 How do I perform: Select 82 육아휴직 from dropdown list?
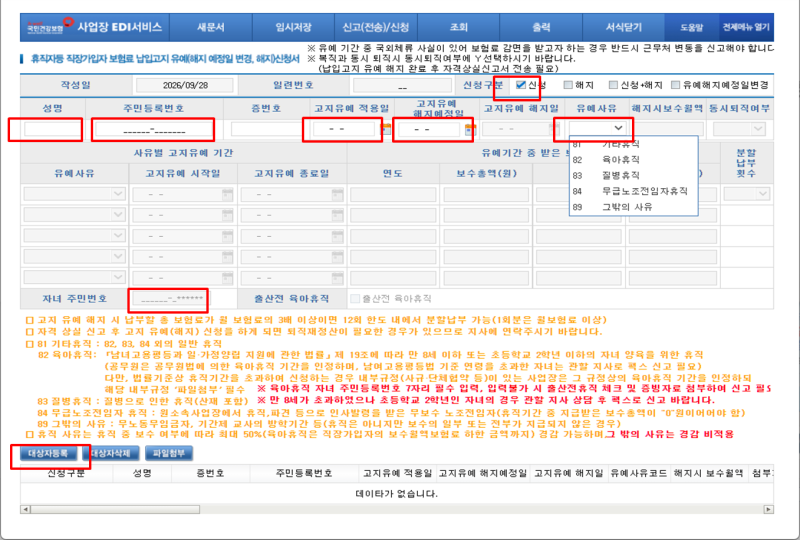pyautogui.click(x=633, y=160)
